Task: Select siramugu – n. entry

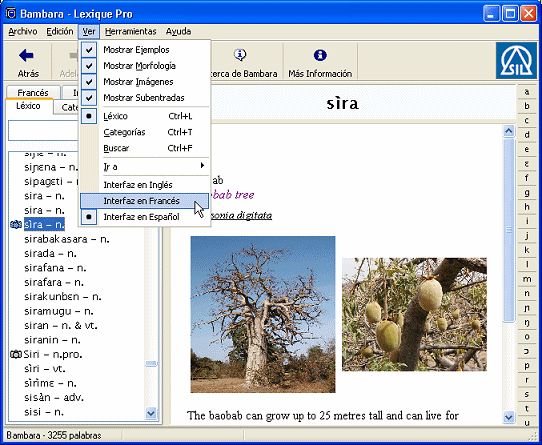Action: pyautogui.click(x=59, y=311)
